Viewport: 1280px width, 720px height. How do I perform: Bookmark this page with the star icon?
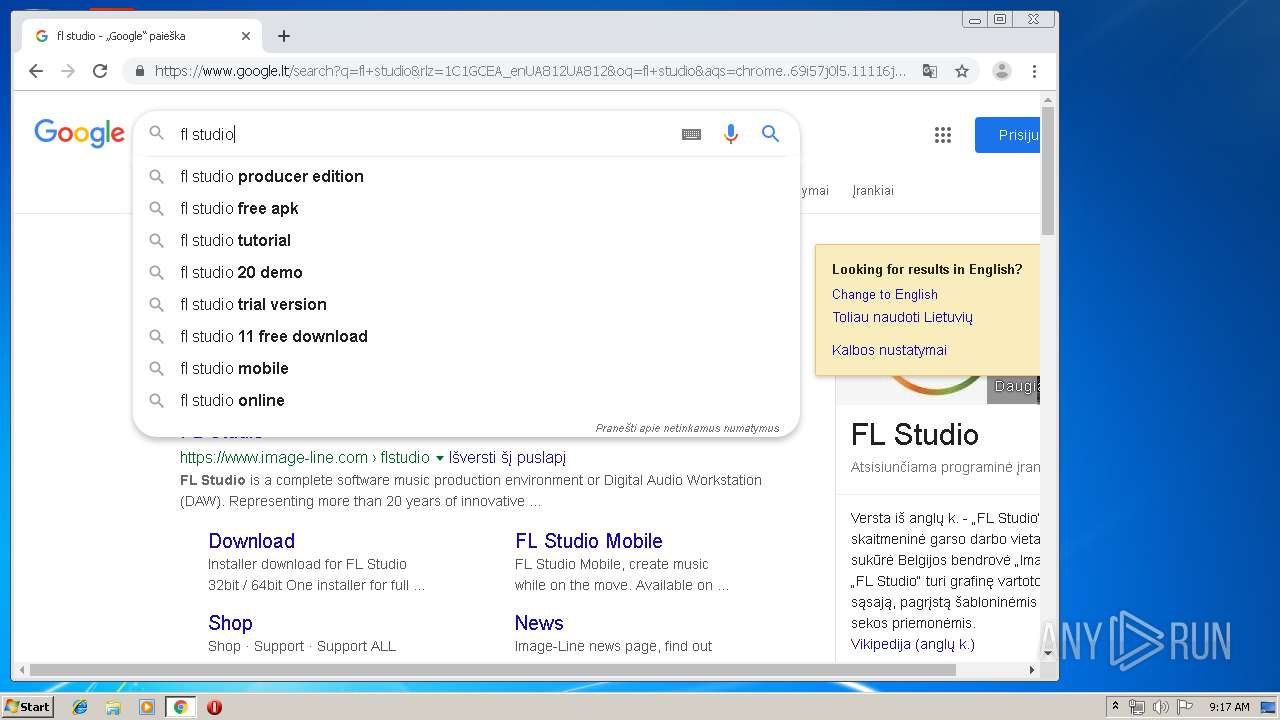tap(962, 71)
